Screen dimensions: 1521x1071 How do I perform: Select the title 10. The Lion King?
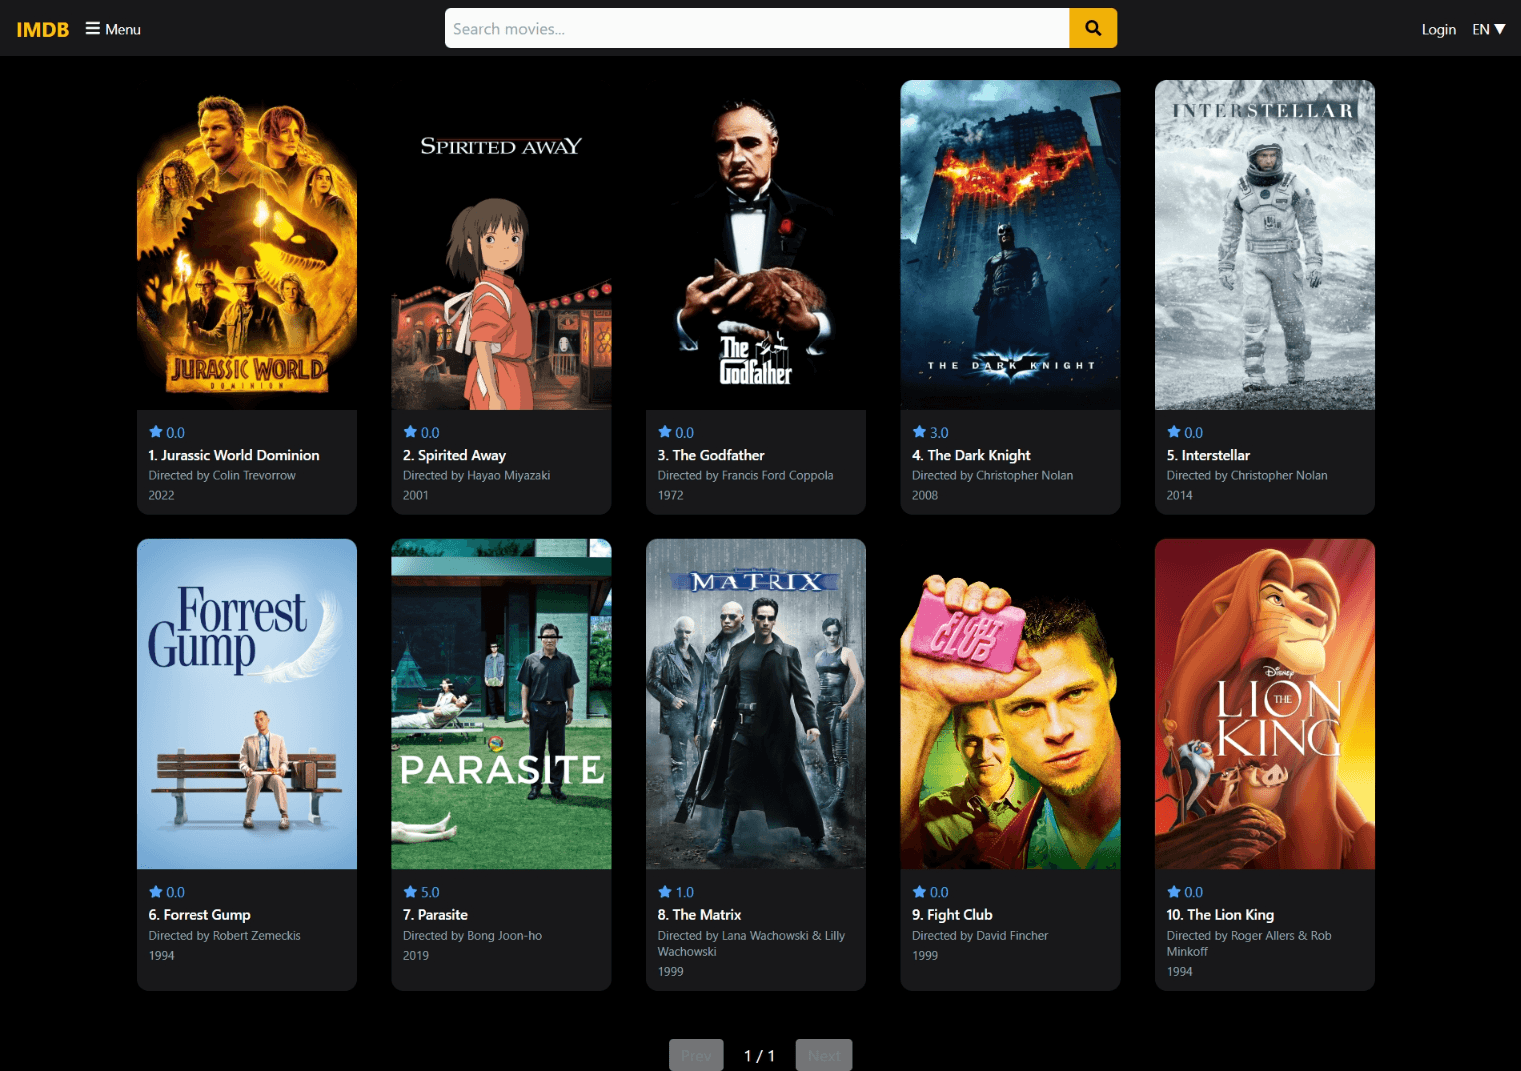(1220, 915)
